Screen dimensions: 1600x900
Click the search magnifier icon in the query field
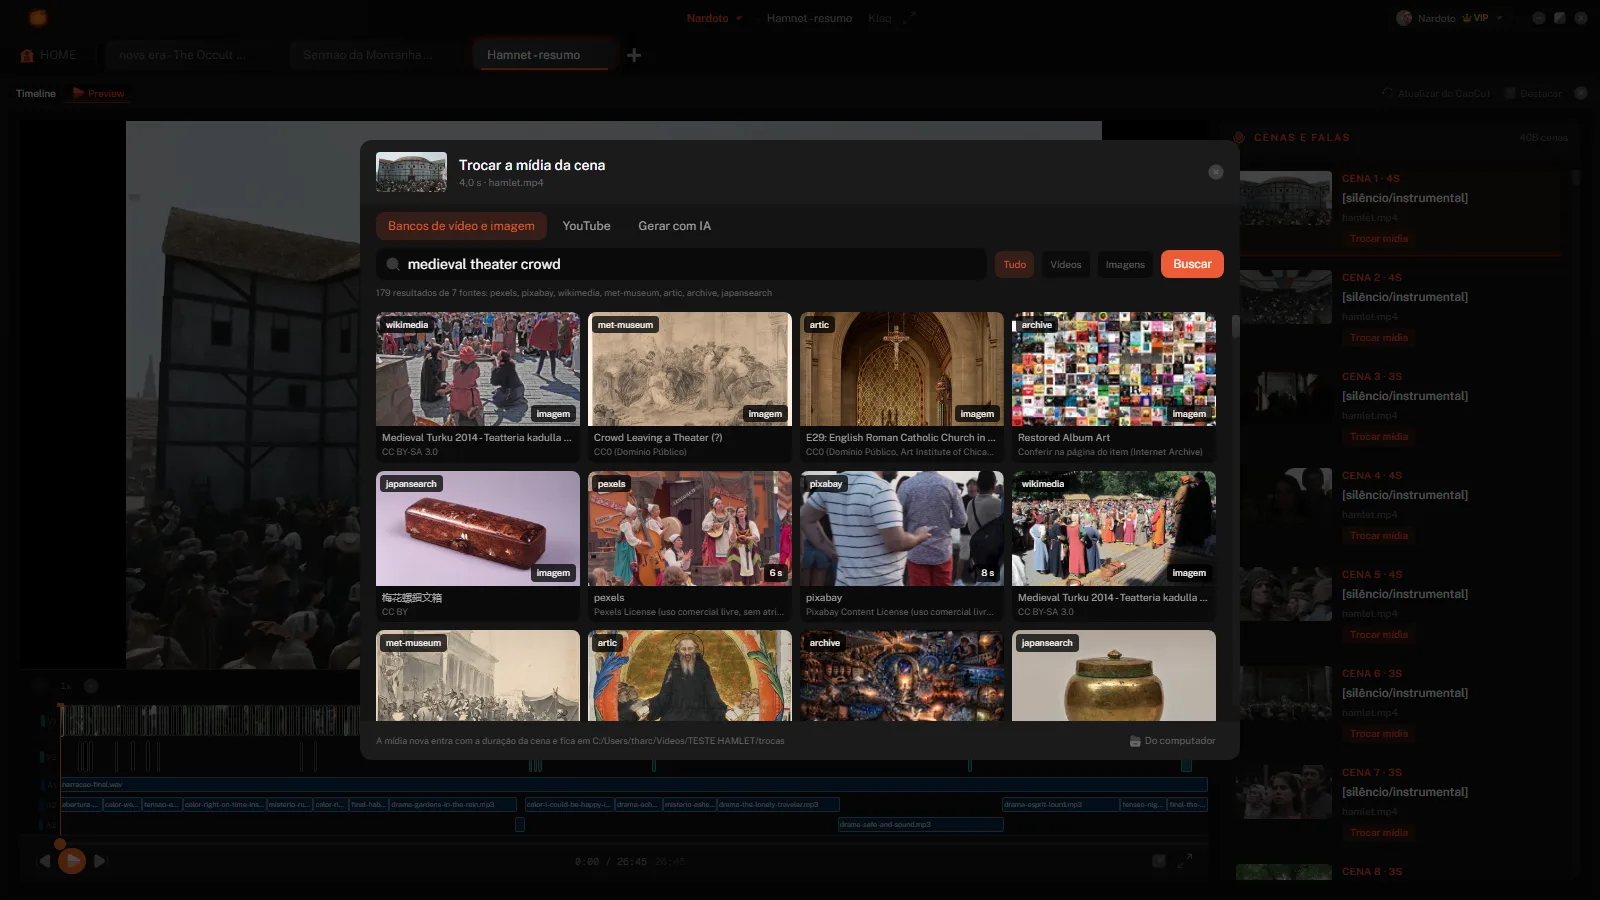coord(393,264)
